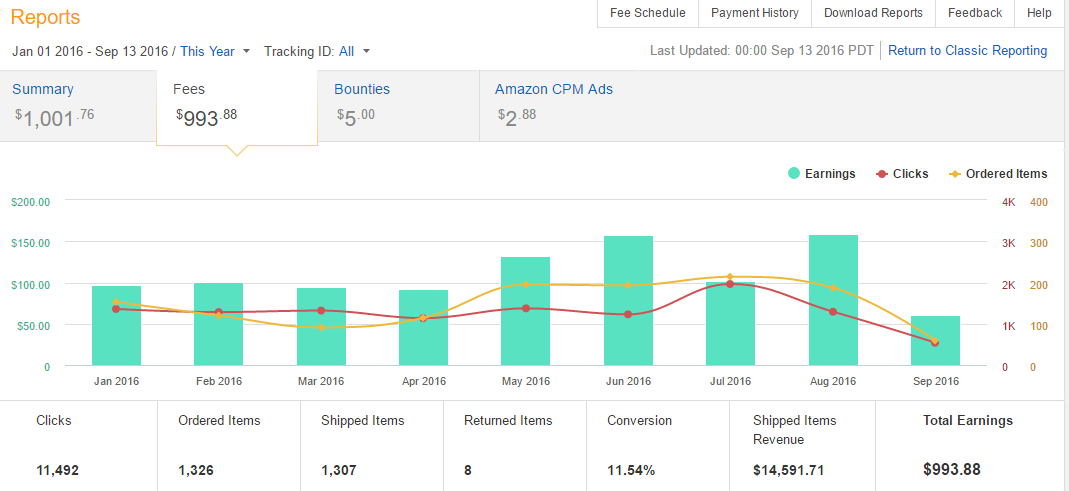View Payment History
The image size is (1069, 491).
click(754, 13)
